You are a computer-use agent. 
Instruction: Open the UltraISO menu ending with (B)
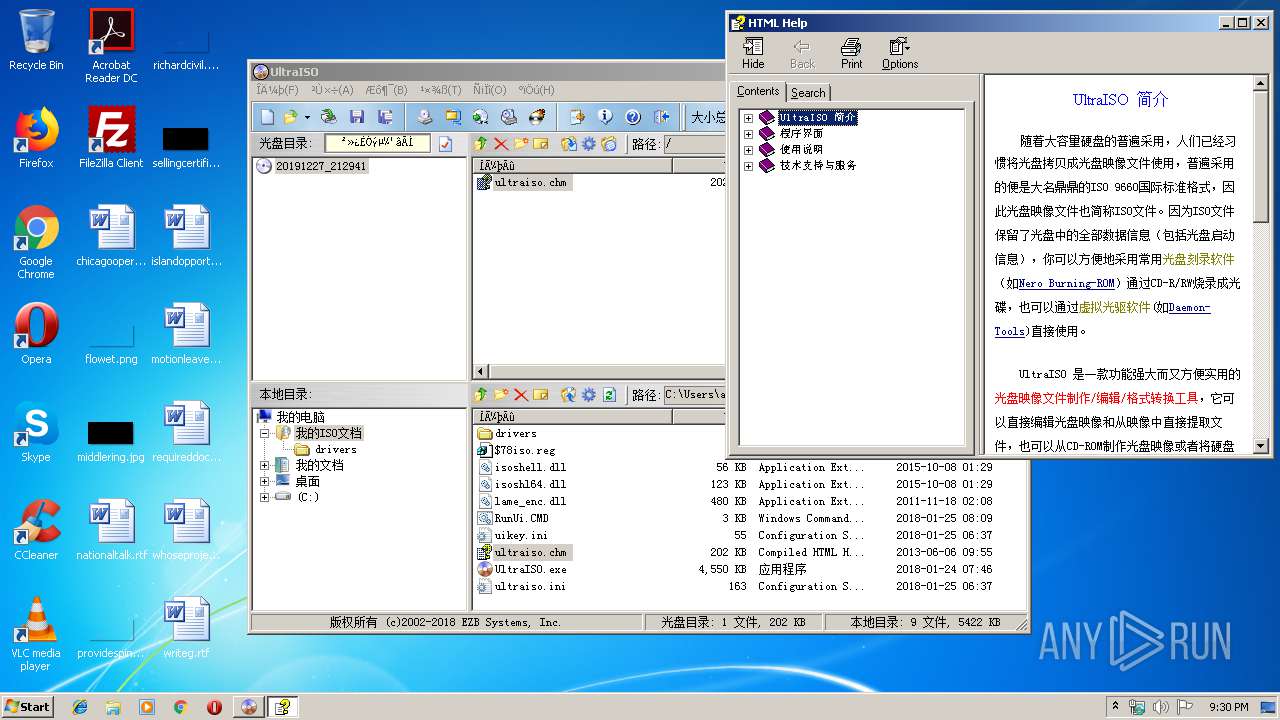click(386, 90)
